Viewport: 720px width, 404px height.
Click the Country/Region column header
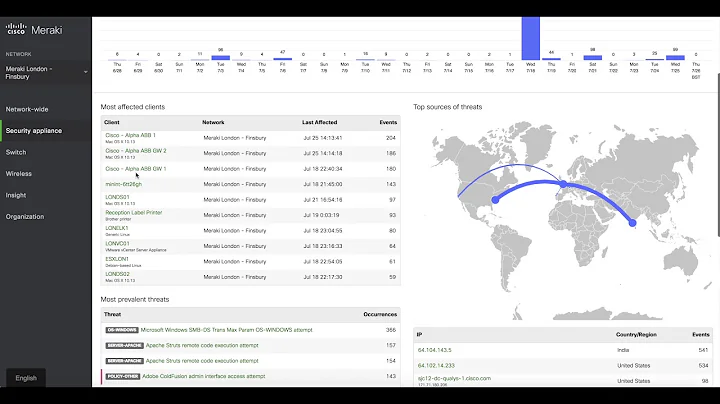636,335
